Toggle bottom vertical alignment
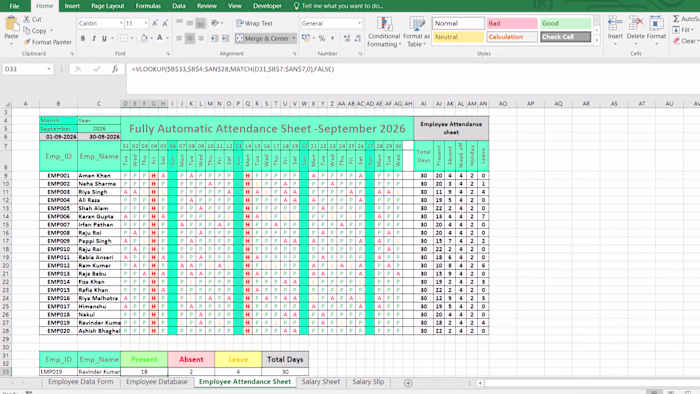The image size is (700, 394). (201, 23)
